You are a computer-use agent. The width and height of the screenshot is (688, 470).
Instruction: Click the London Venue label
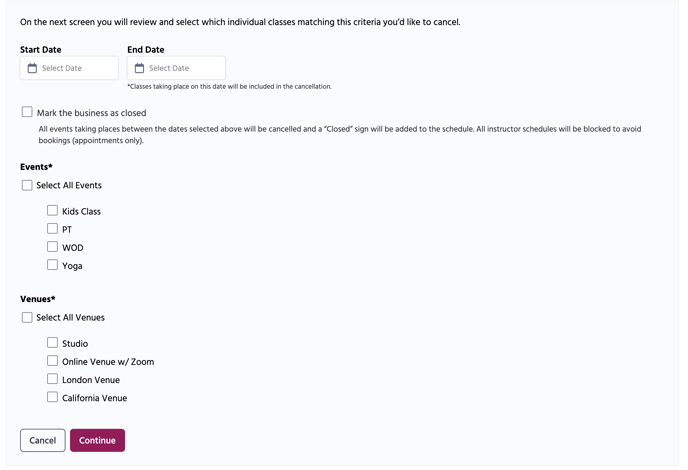click(91, 380)
